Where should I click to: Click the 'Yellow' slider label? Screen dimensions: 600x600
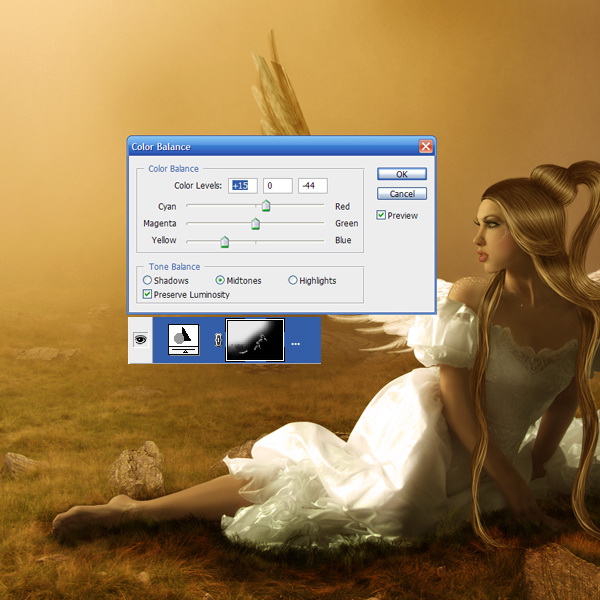click(x=164, y=240)
